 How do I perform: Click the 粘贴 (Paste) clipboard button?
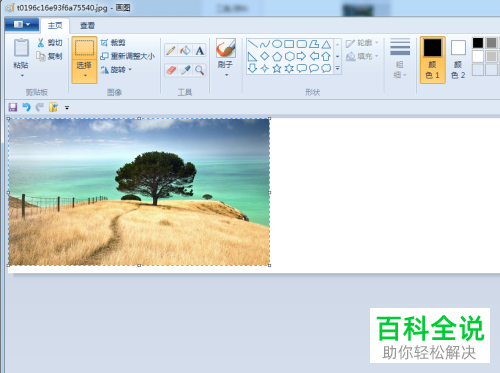click(x=21, y=53)
